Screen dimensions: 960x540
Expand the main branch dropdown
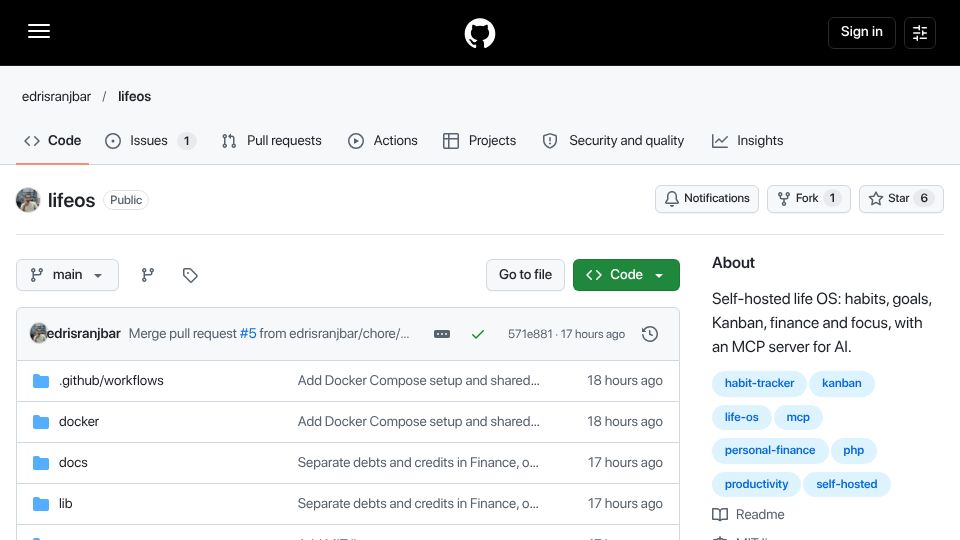point(67,275)
